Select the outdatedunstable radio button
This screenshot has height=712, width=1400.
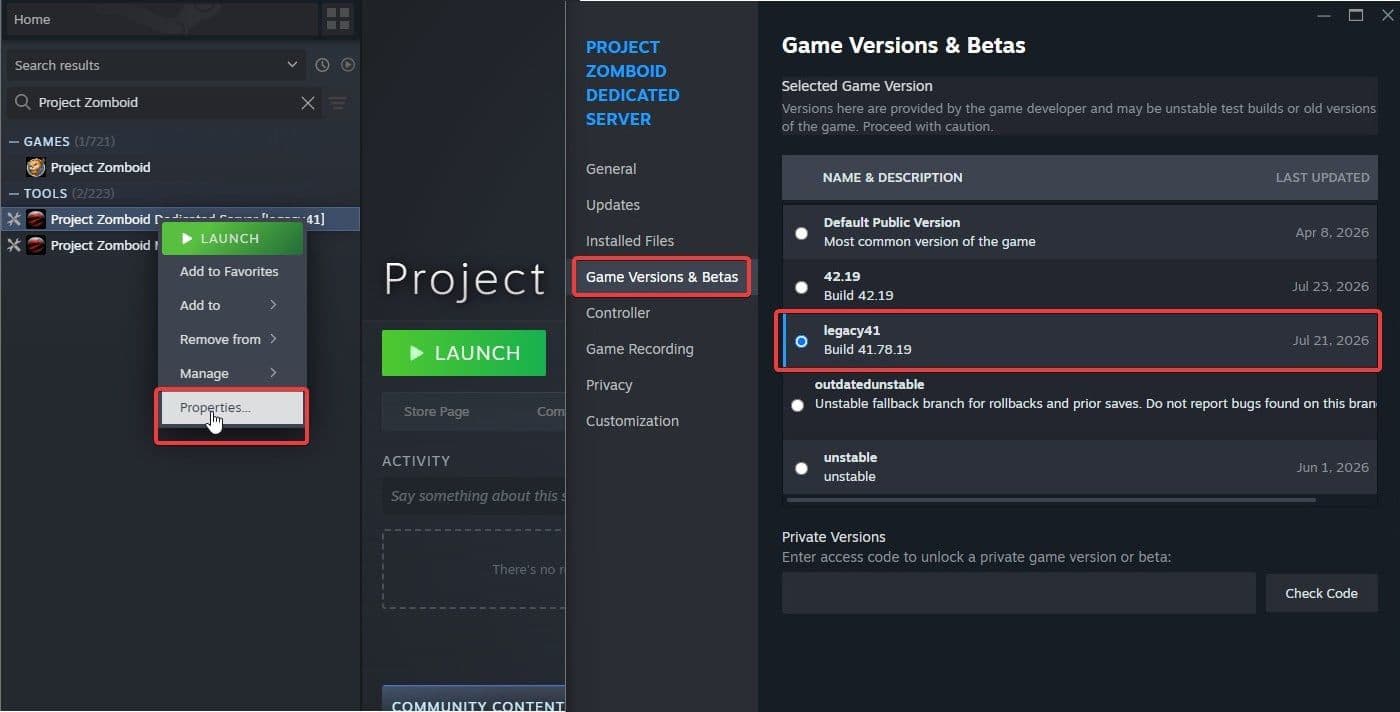pyautogui.click(x=797, y=405)
